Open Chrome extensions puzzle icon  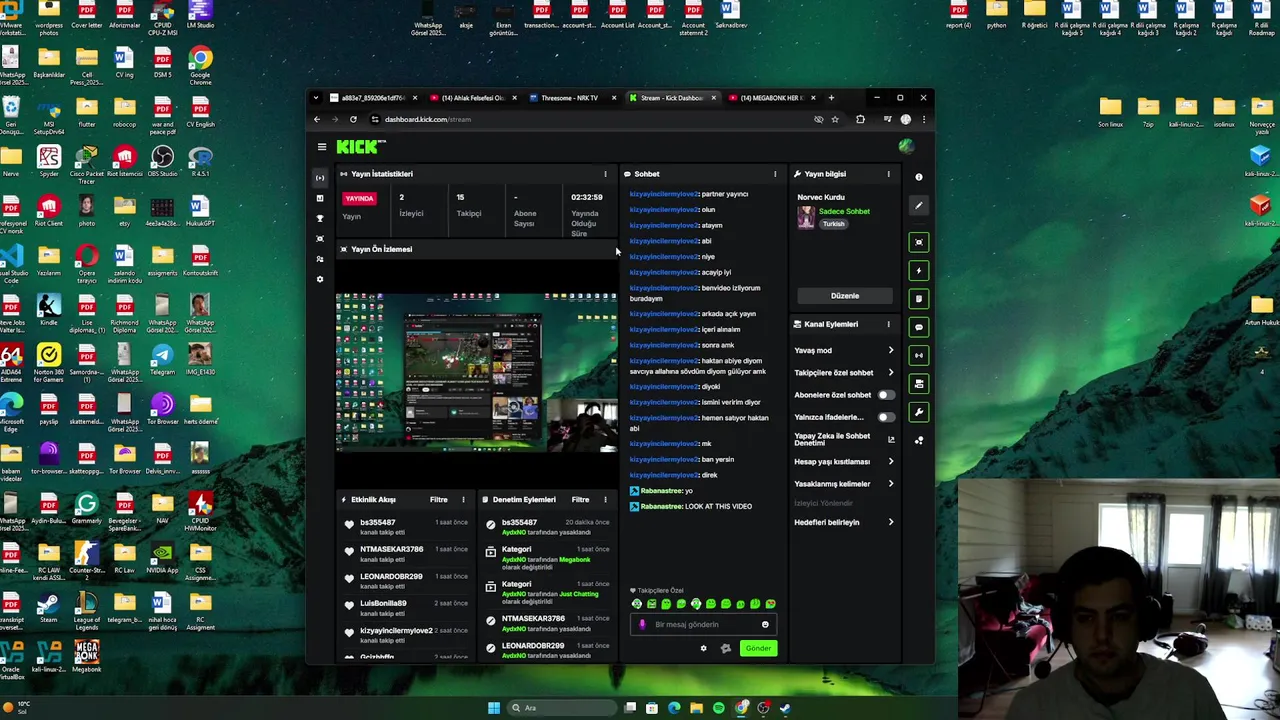(860, 119)
